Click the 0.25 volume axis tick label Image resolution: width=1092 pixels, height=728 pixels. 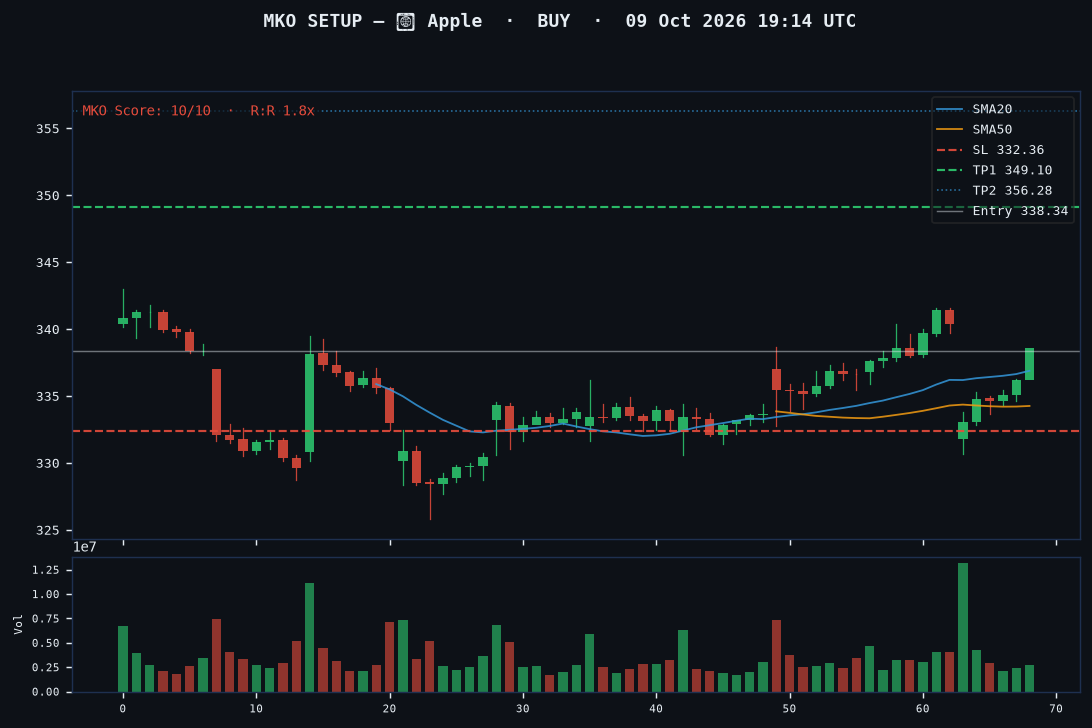45,667
